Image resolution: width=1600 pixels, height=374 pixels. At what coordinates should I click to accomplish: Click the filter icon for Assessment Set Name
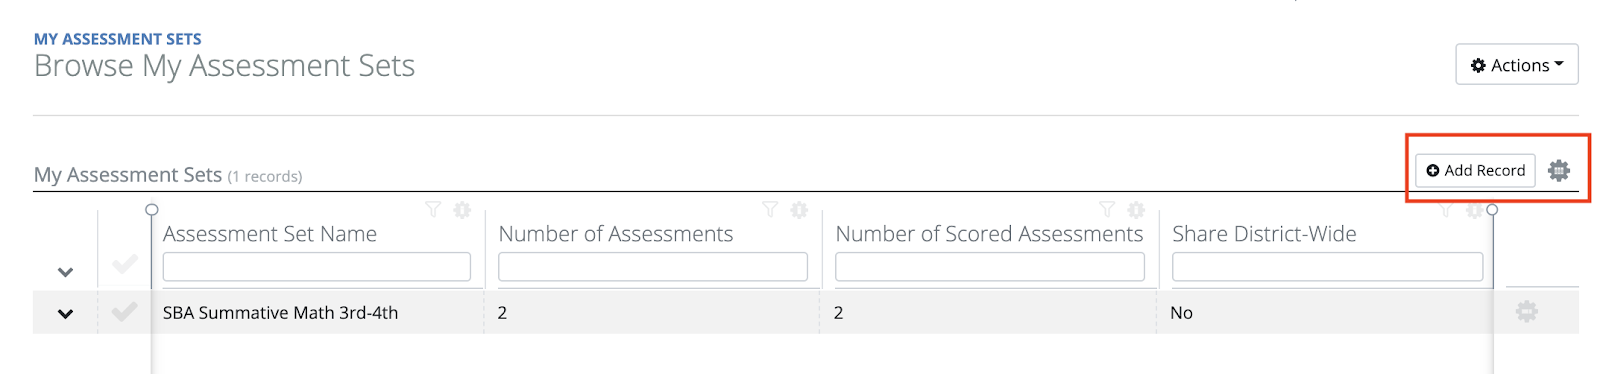click(x=433, y=210)
